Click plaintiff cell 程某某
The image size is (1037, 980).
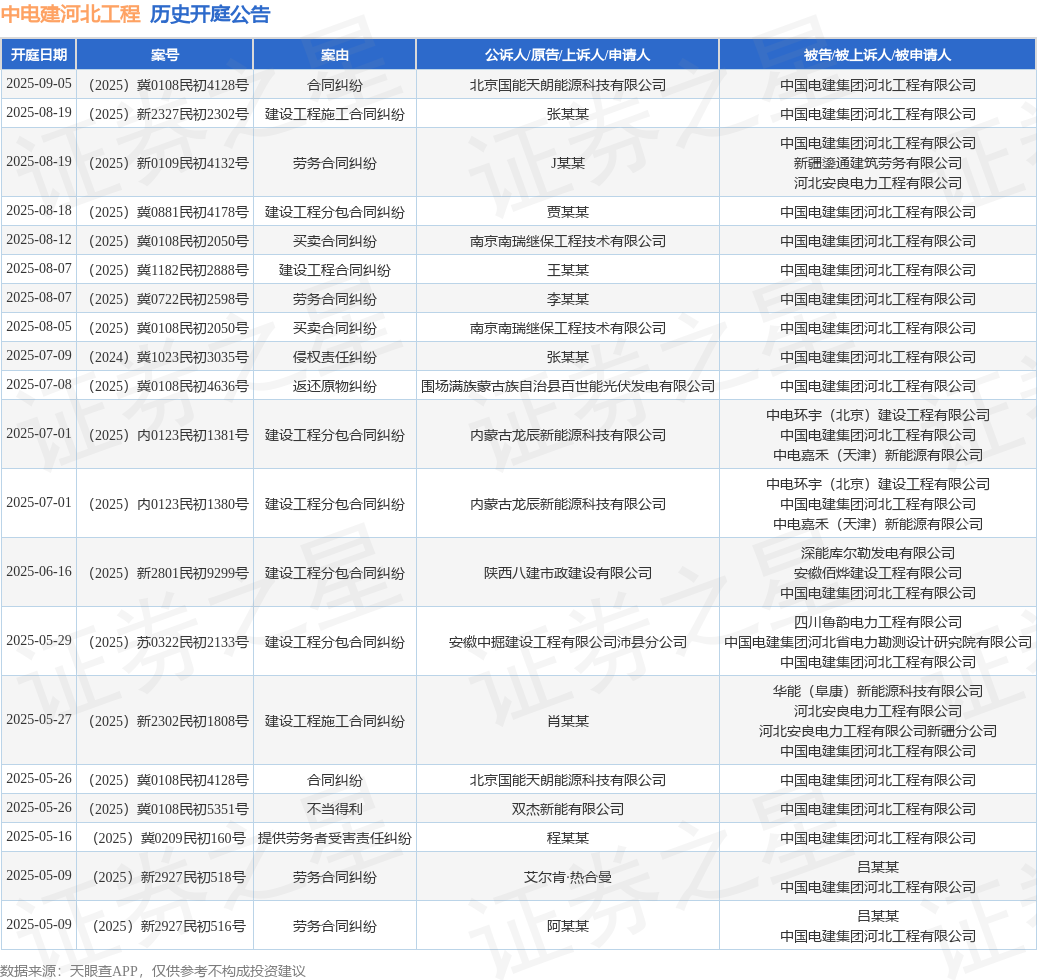567,838
